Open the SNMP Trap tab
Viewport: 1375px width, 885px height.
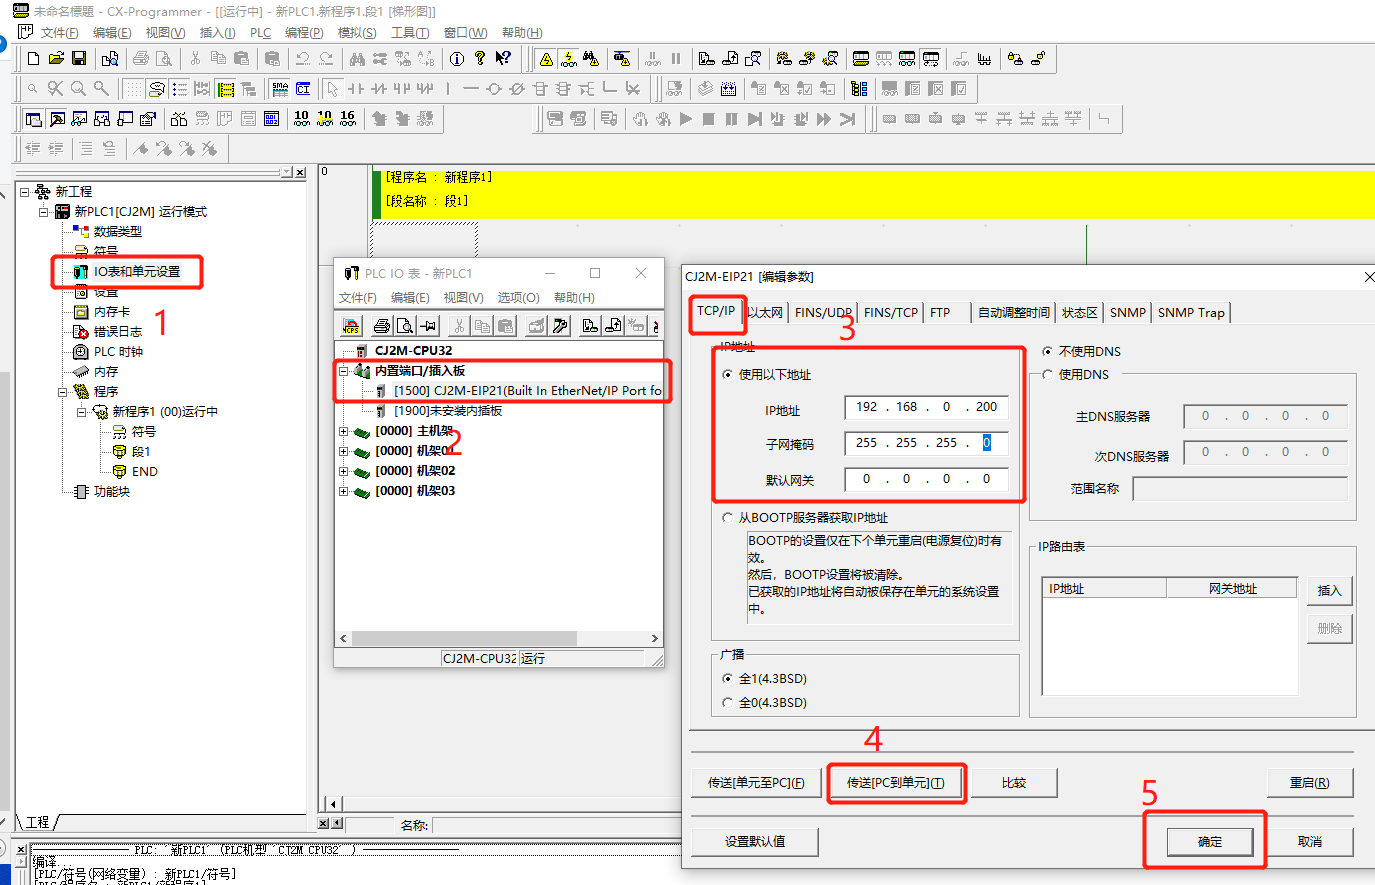point(1191,312)
